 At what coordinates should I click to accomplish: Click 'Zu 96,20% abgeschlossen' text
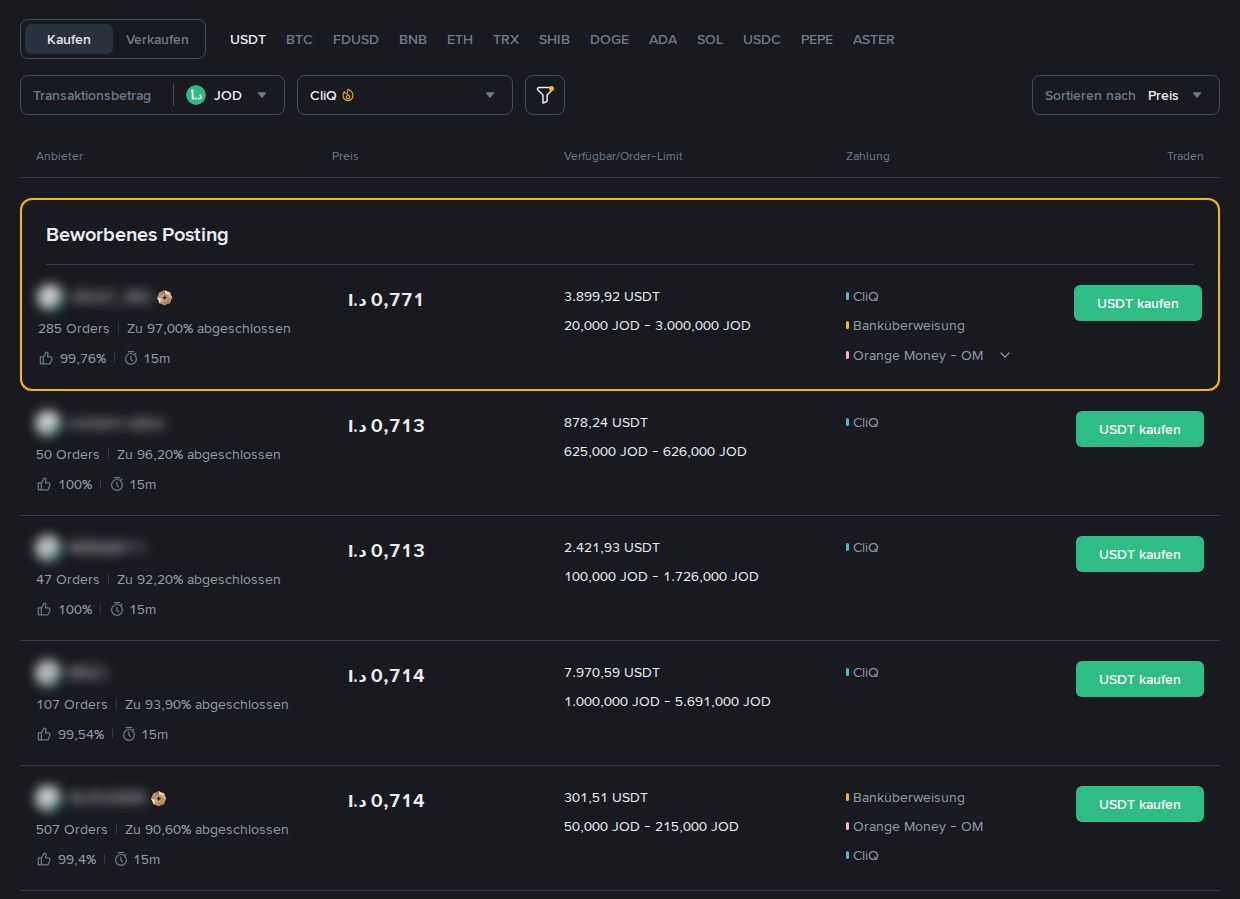[199, 455]
